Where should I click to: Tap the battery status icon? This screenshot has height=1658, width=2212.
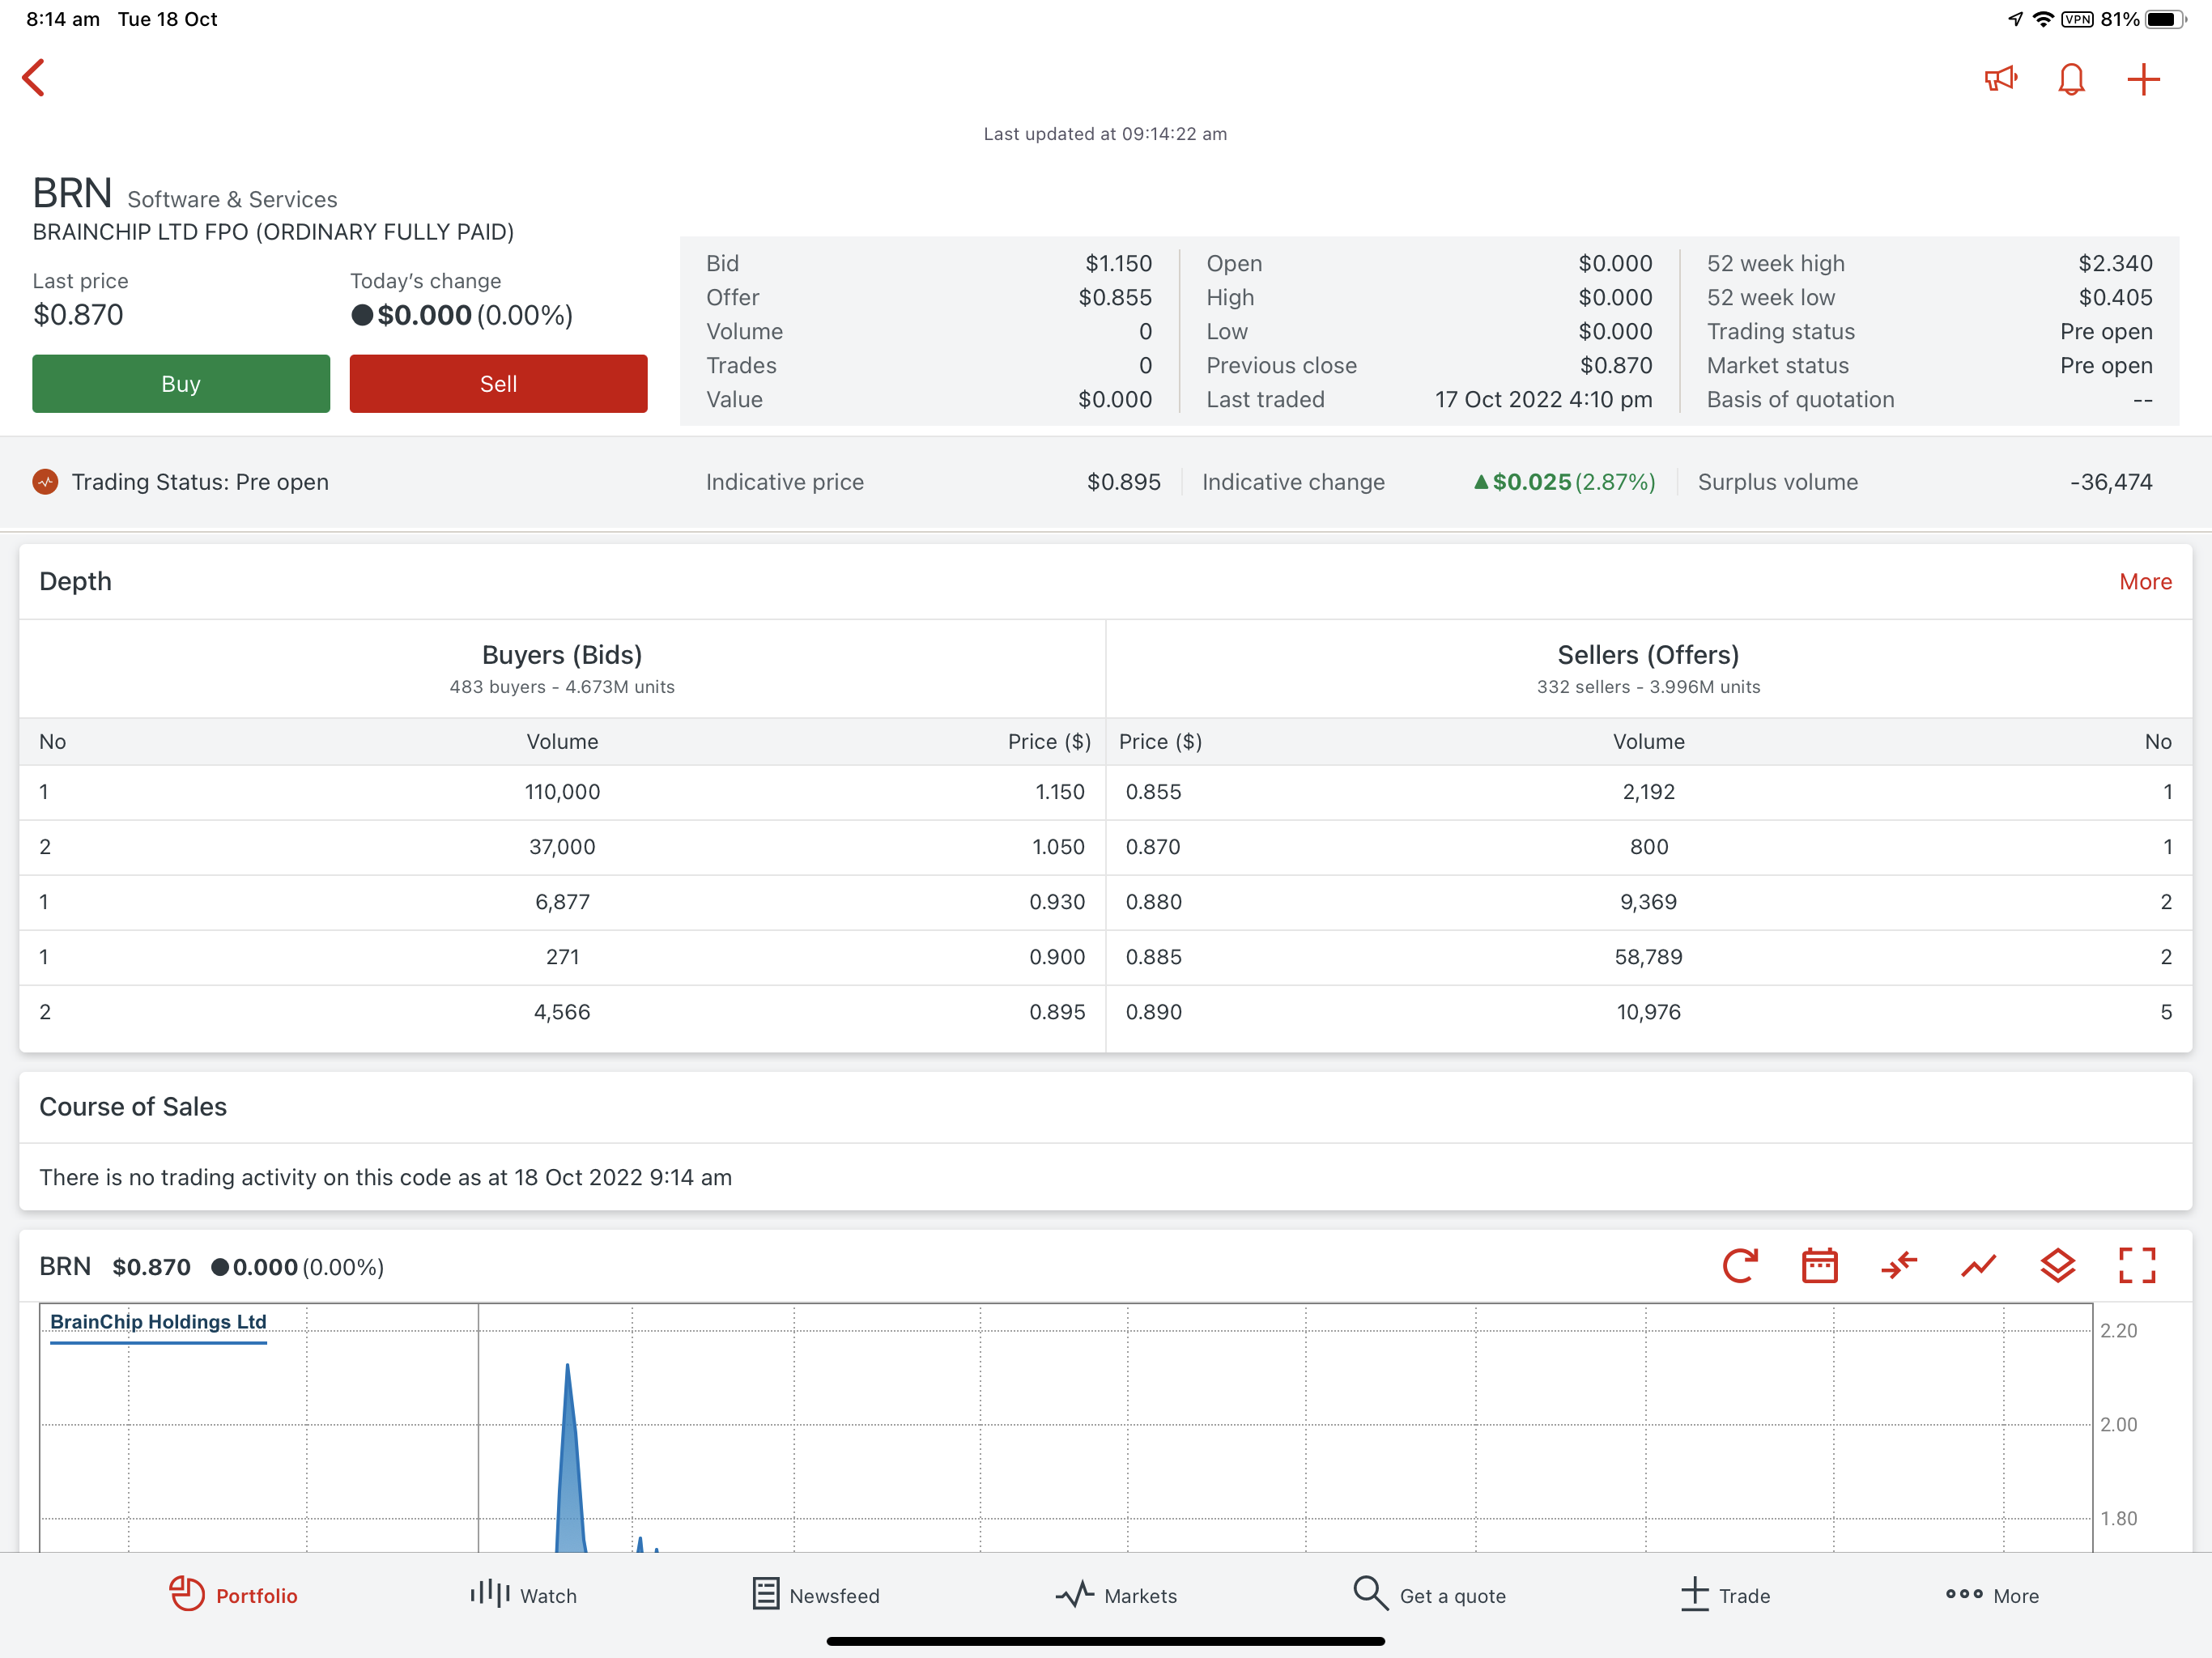[2166, 19]
